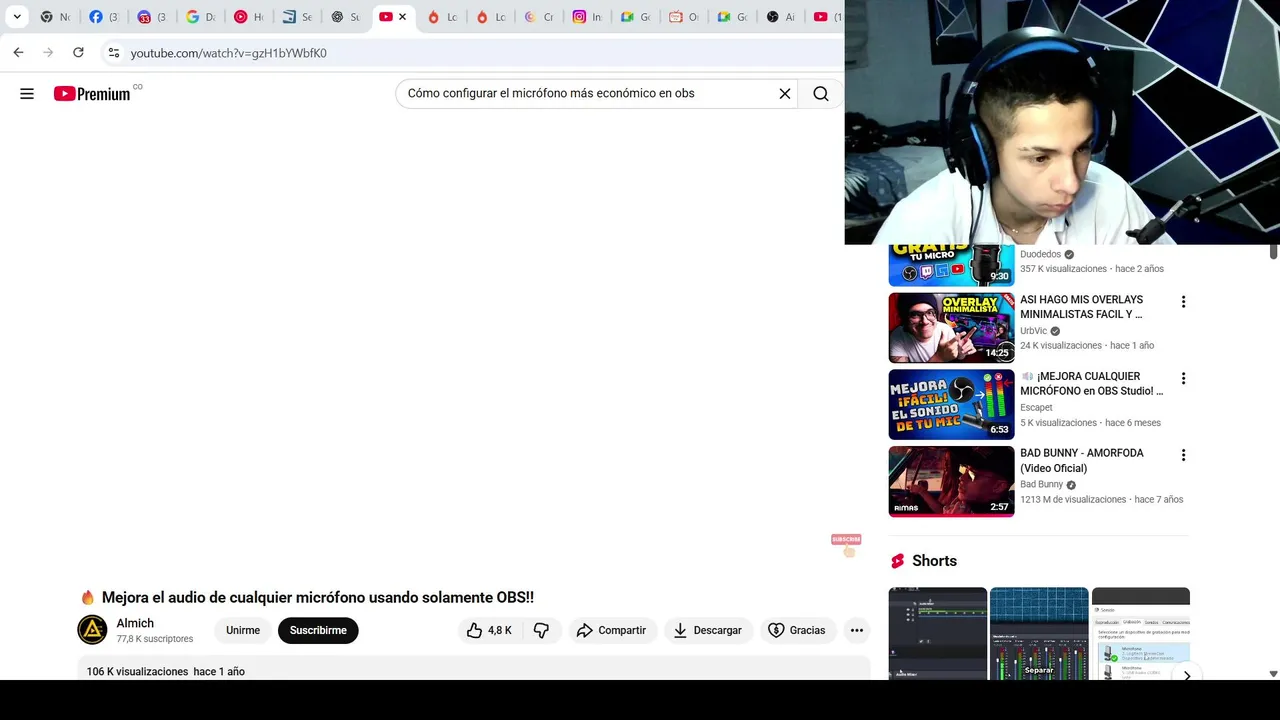This screenshot has width=1280, height=720.
Task: Open the UrbVic channel name
Action: [1033, 331]
